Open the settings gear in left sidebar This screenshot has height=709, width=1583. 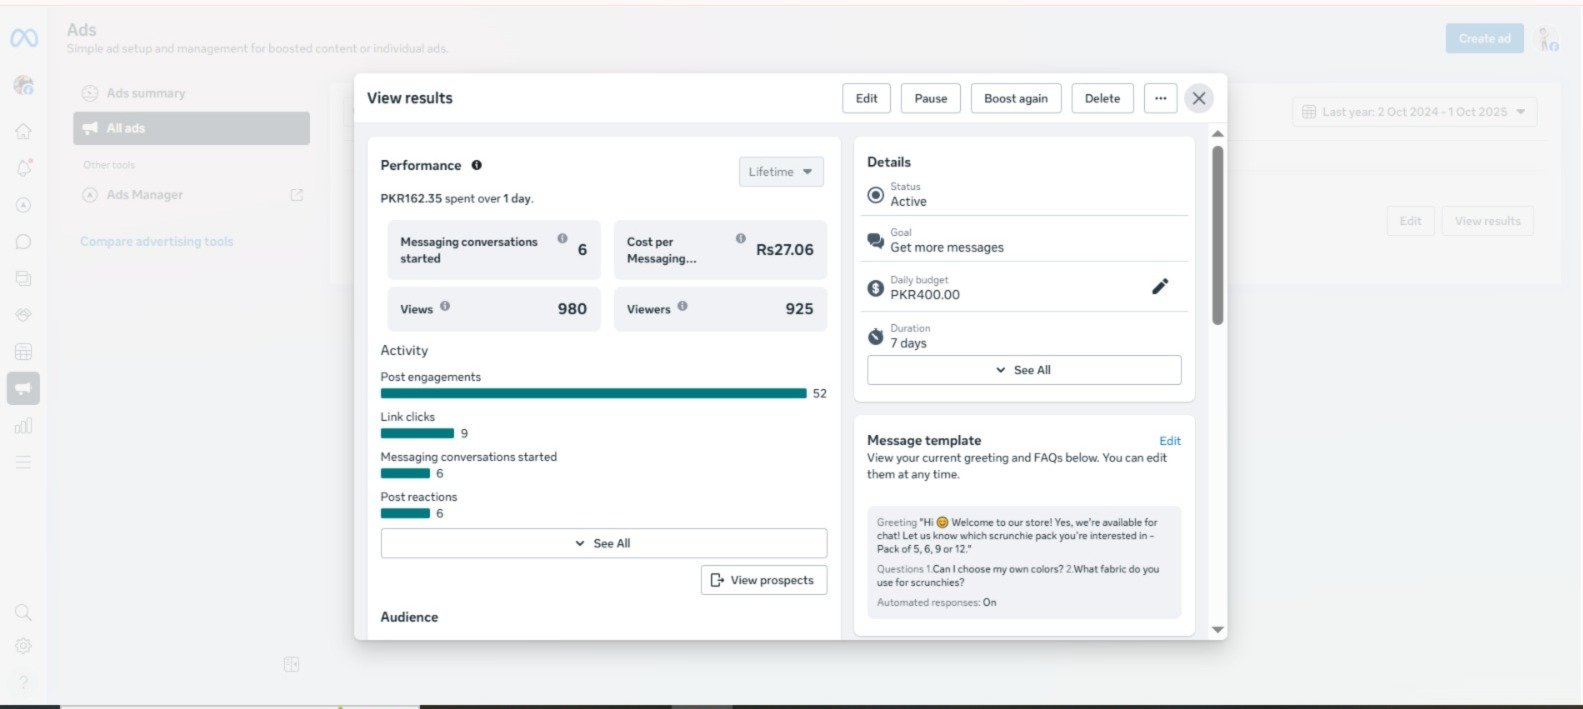click(x=23, y=646)
